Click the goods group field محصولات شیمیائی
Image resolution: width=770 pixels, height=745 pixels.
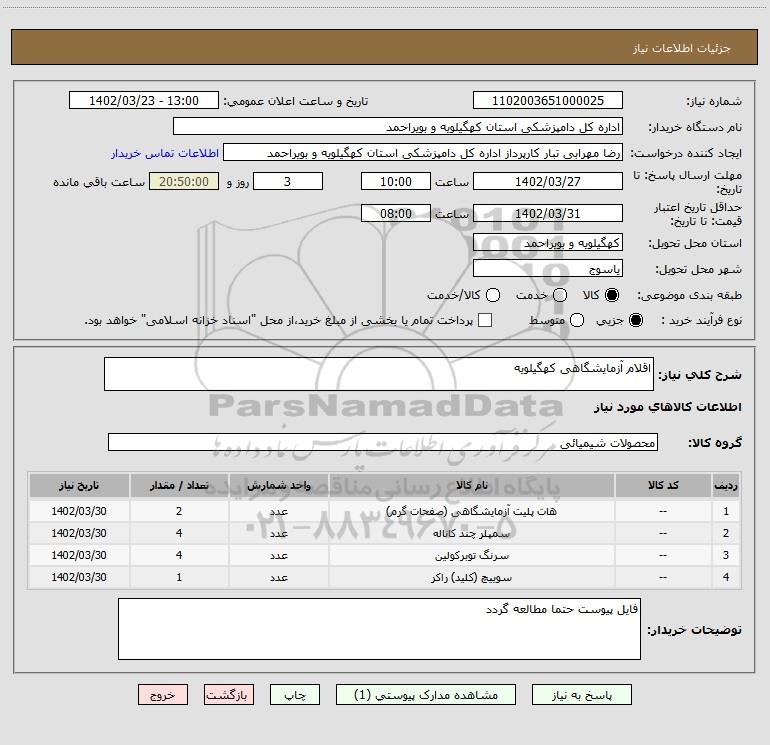383,442
